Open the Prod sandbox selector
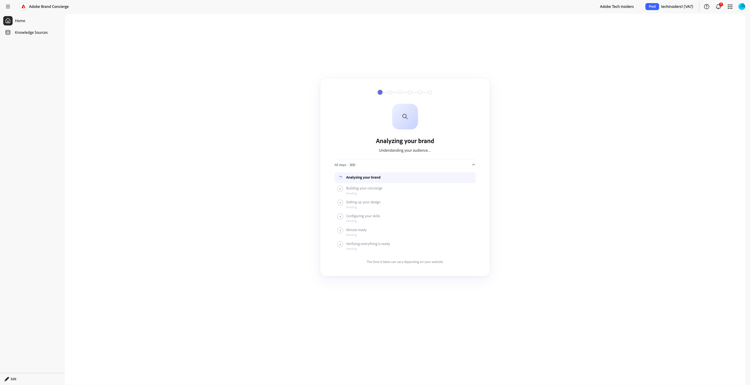This screenshot has height=385, width=750. click(652, 6)
